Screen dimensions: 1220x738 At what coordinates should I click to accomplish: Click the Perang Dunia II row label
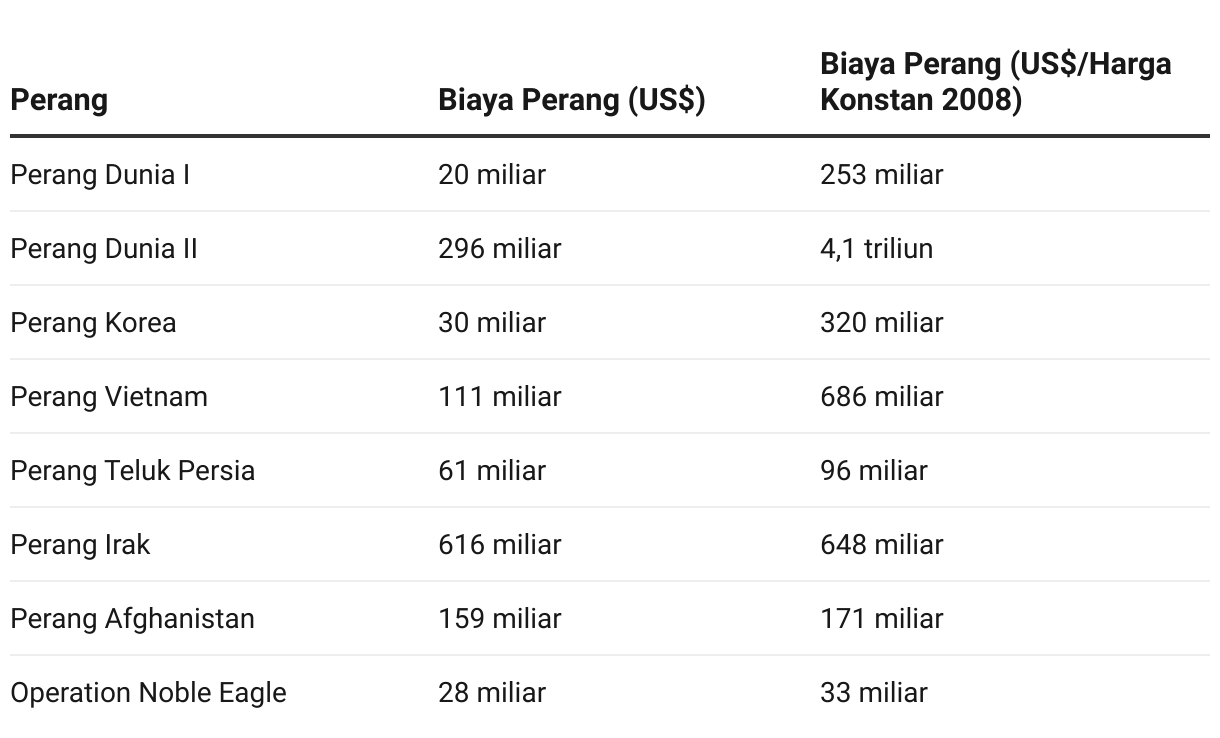104,249
